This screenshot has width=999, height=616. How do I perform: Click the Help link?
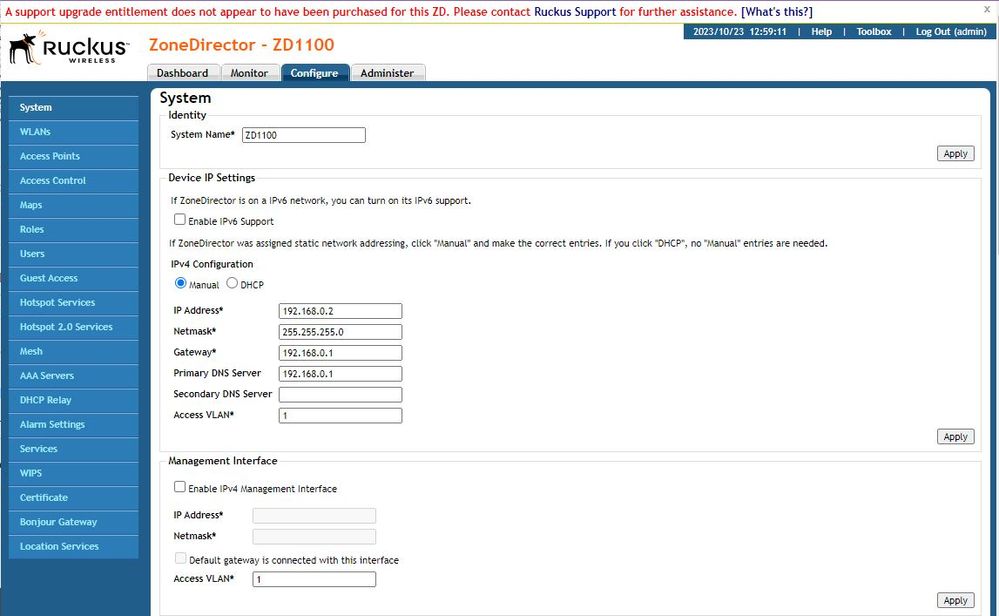coord(821,32)
